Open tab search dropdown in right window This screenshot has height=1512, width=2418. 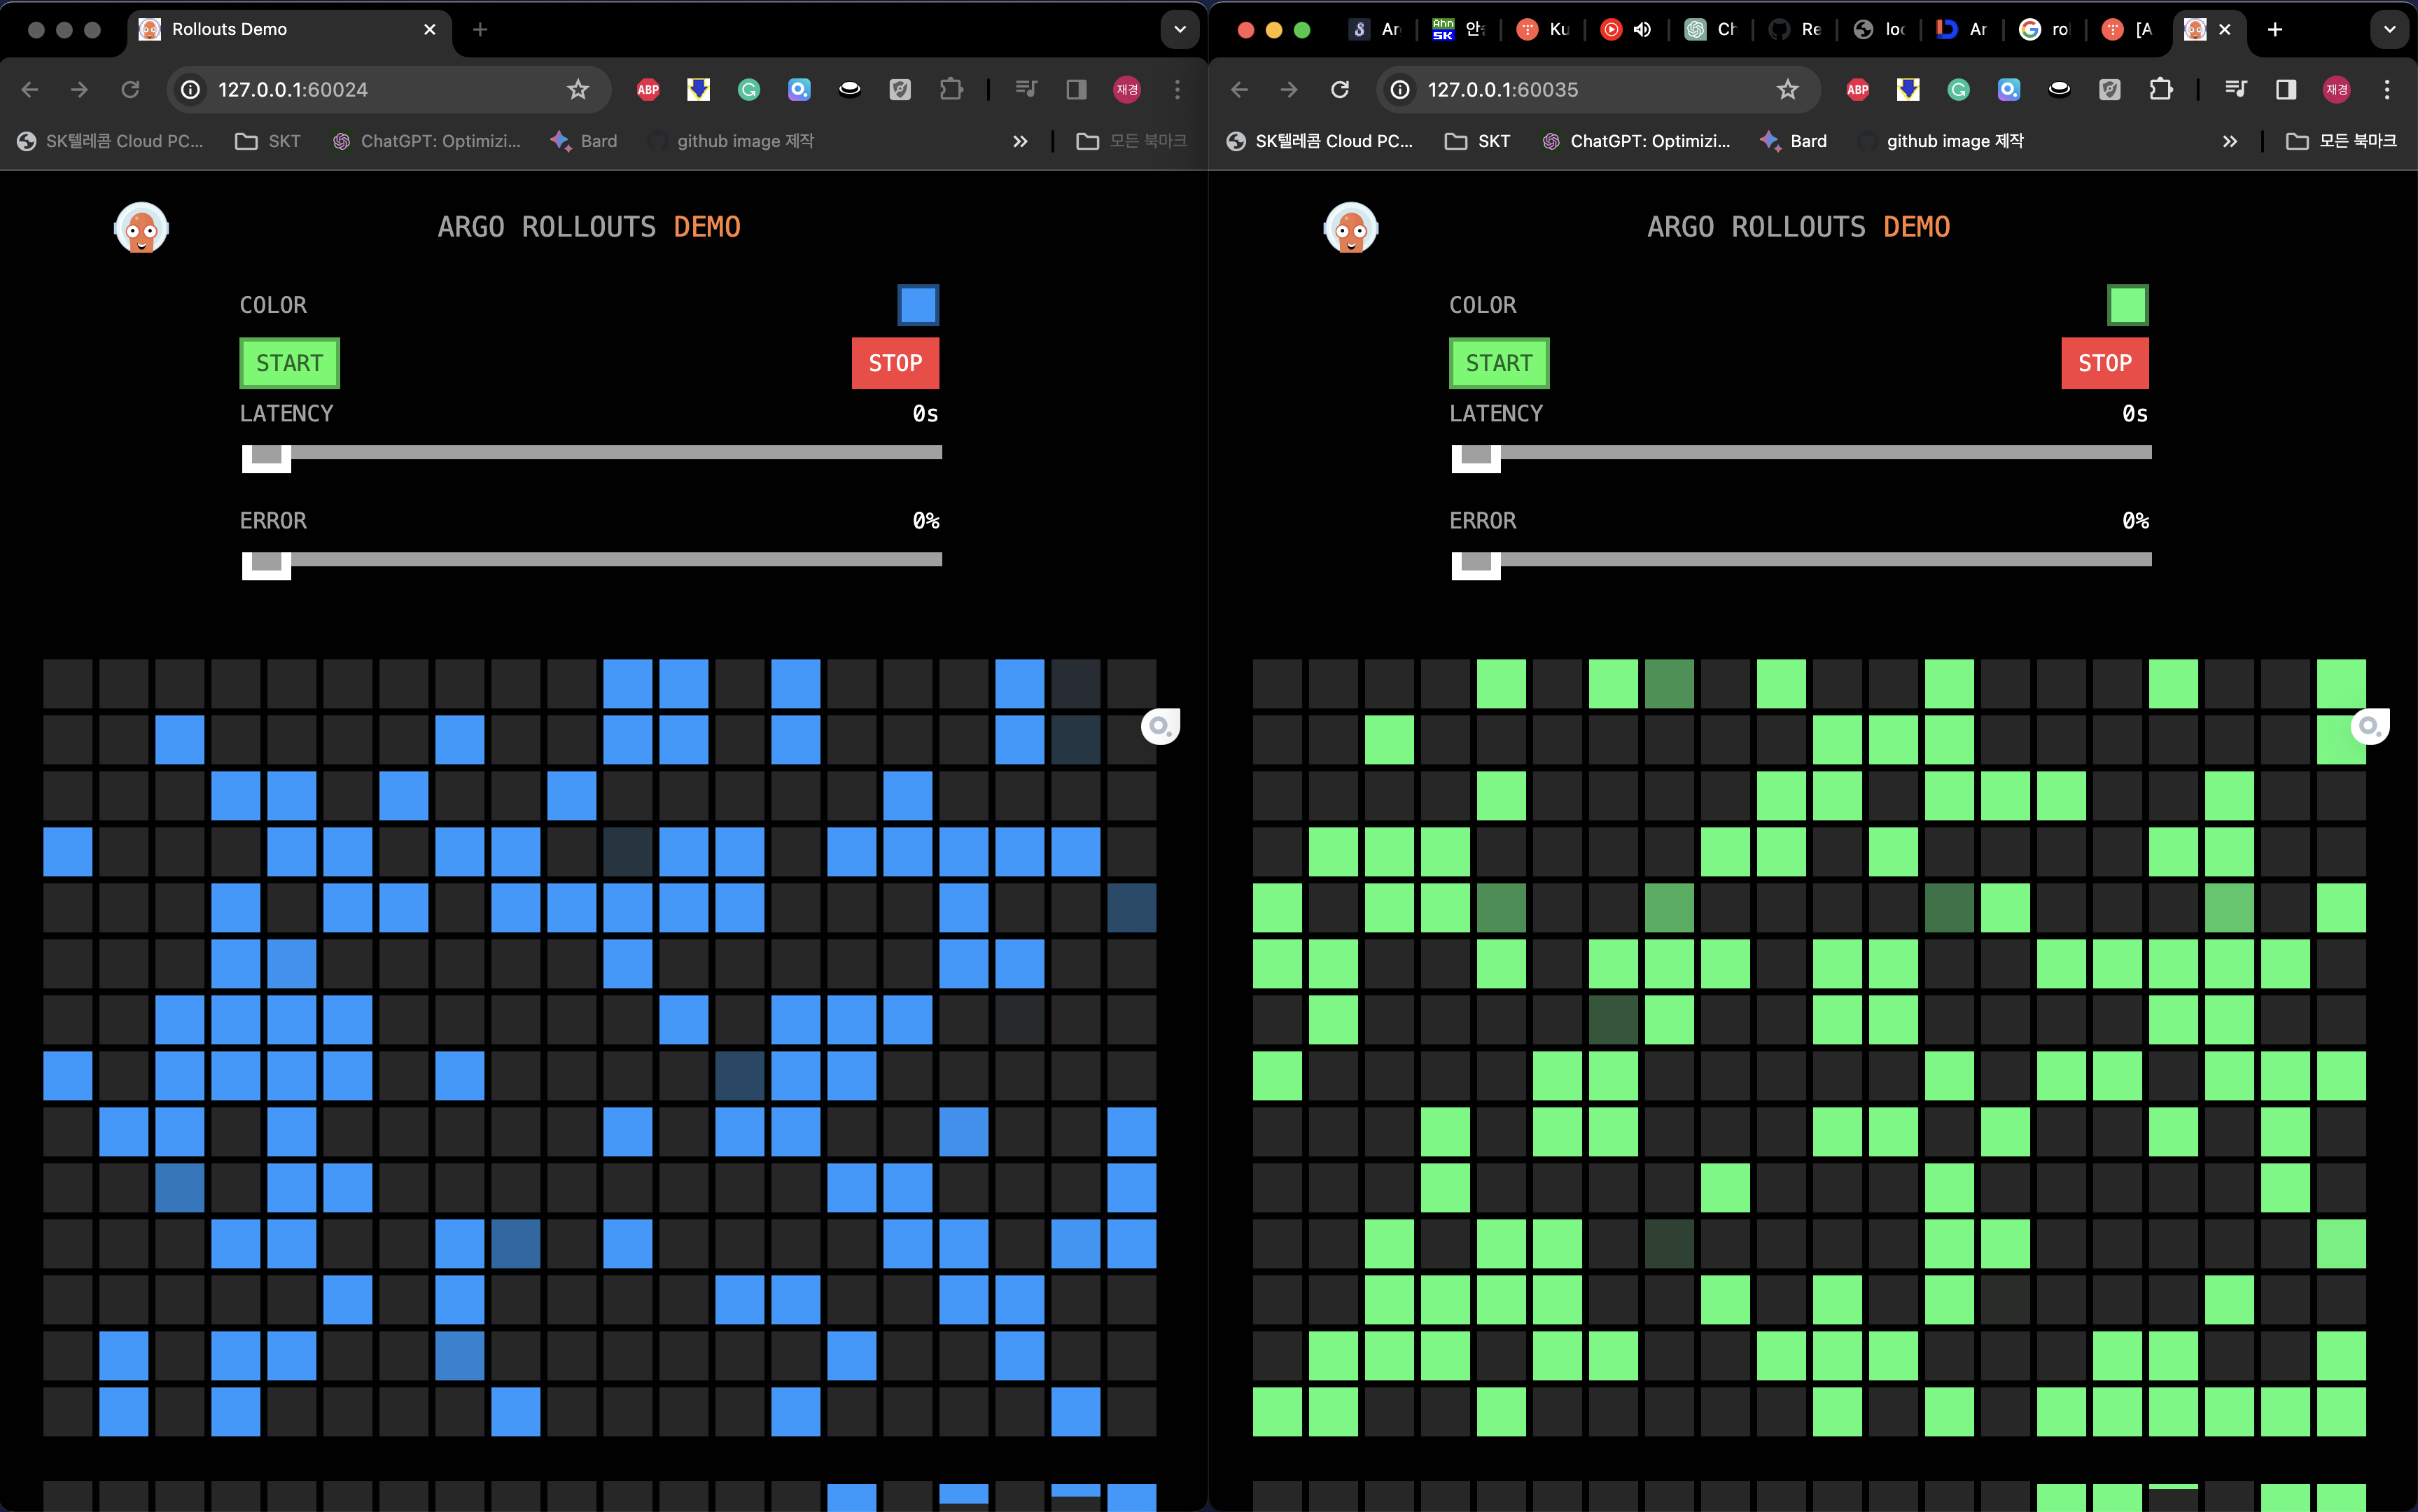pos(2390,30)
